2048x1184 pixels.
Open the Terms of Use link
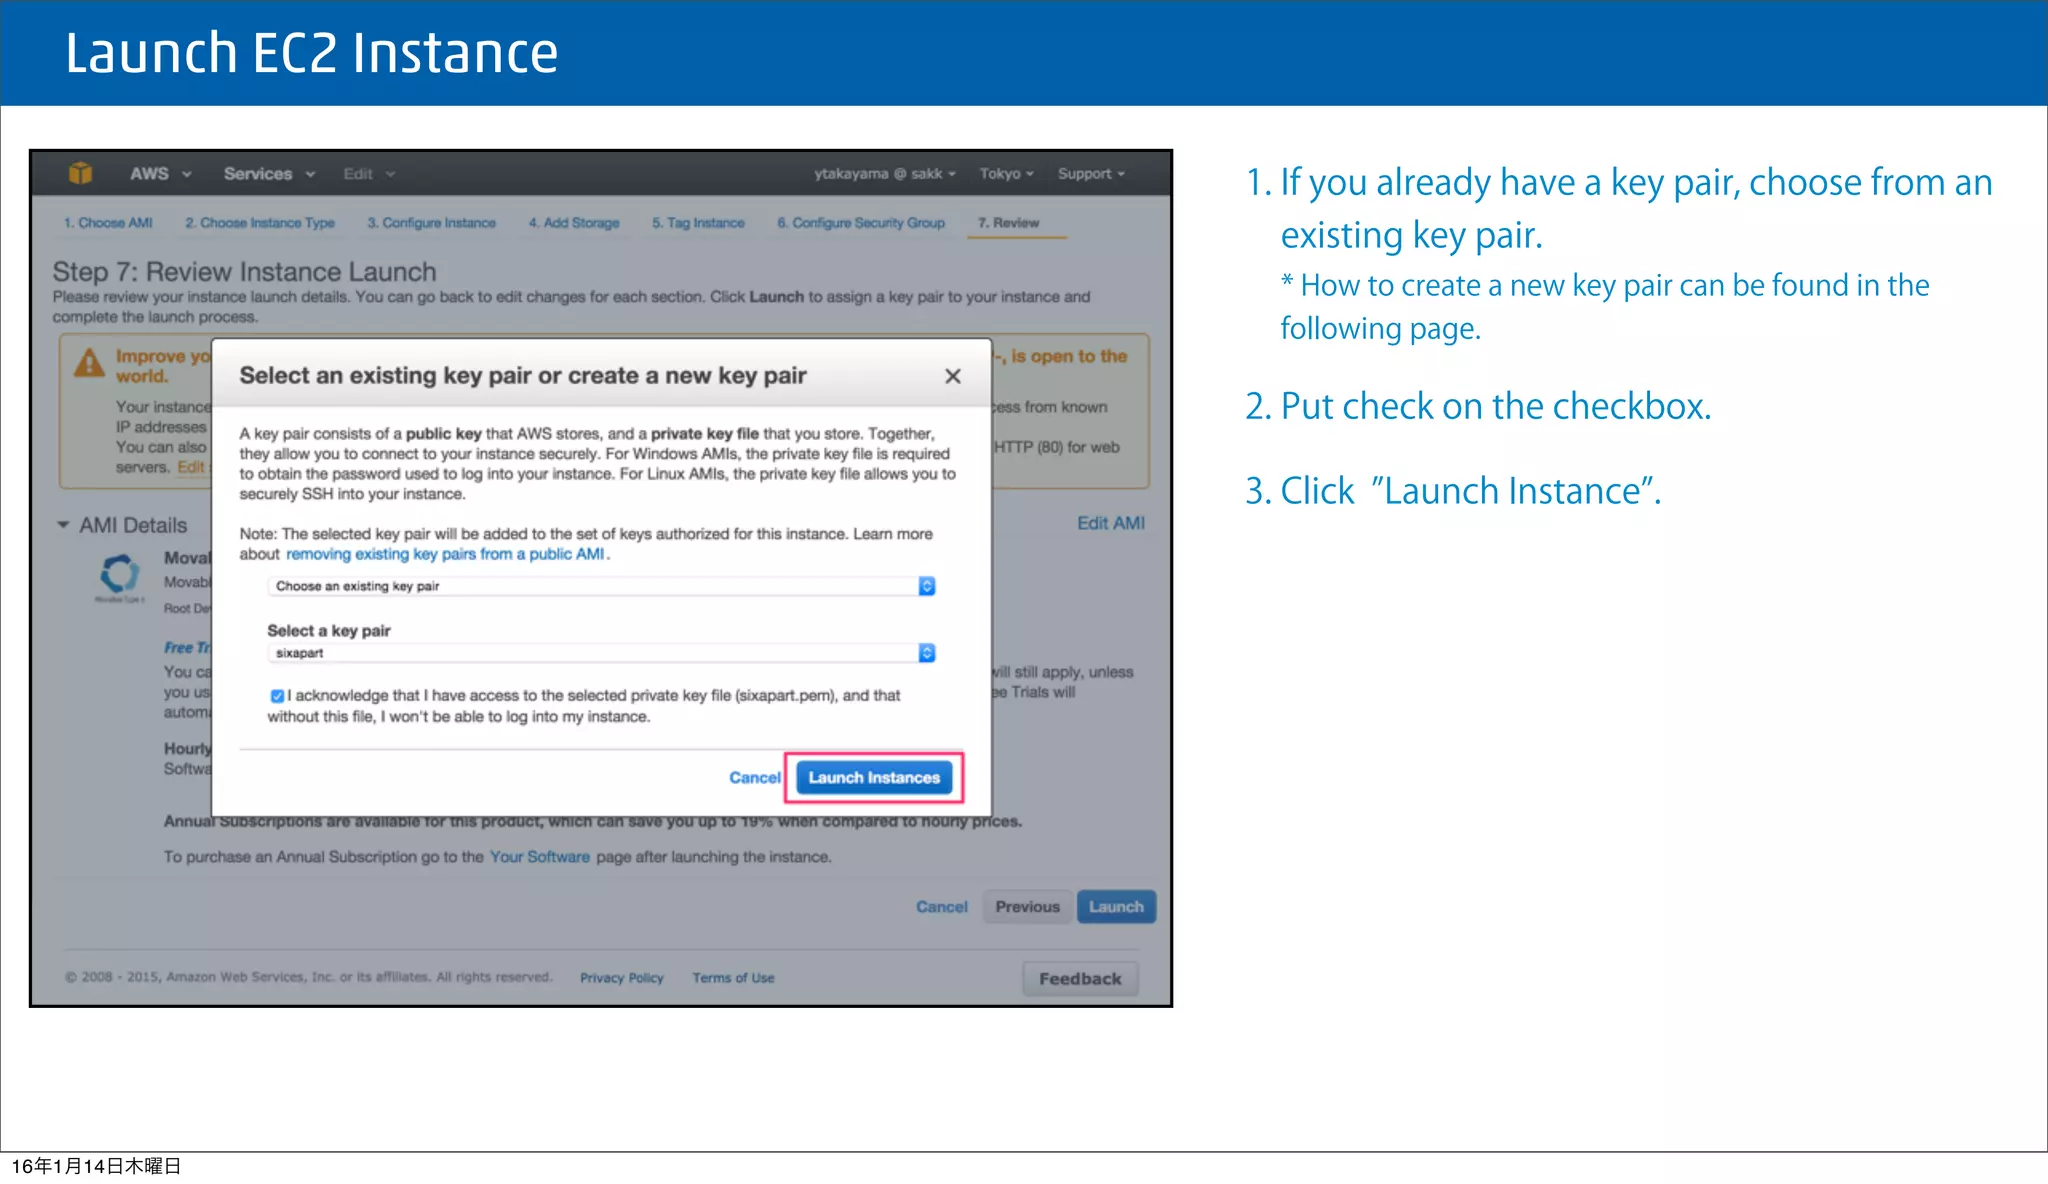733,978
